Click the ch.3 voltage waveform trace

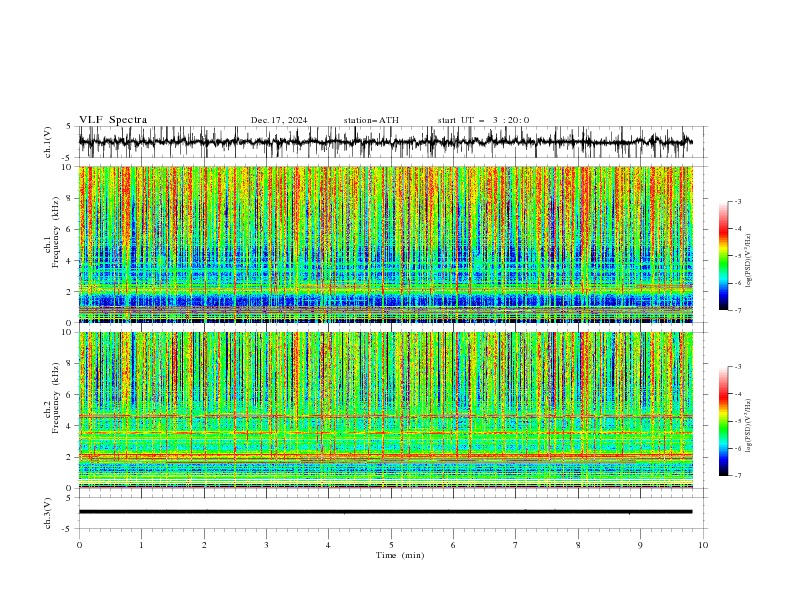(x=385, y=512)
